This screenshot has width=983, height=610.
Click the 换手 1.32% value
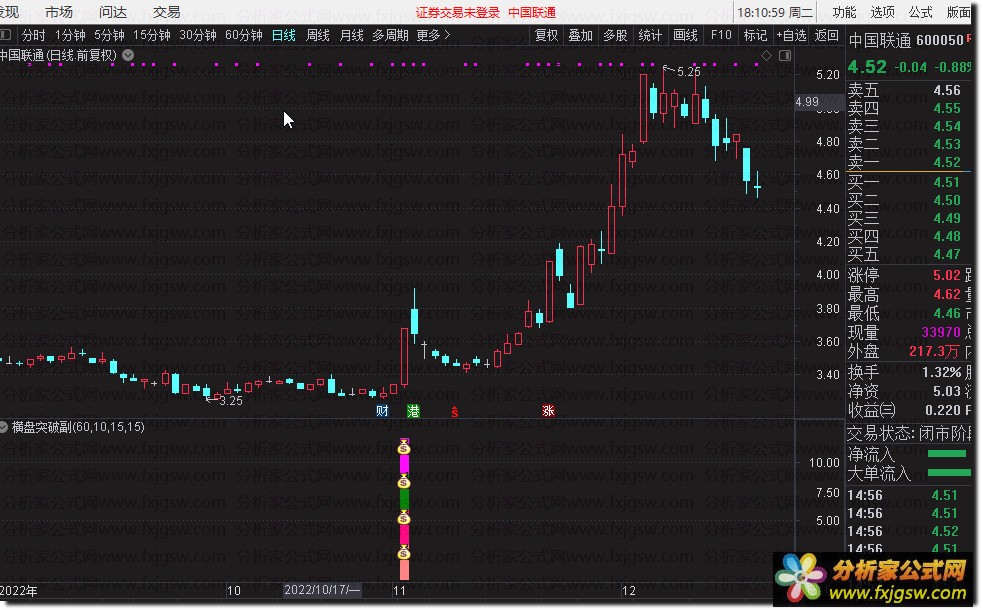942,372
